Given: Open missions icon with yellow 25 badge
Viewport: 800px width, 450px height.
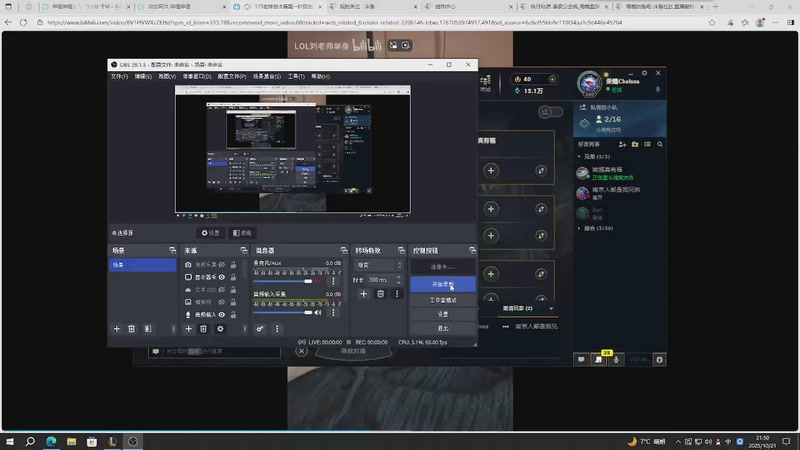Looking at the screenshot, I should click(598, 360).
